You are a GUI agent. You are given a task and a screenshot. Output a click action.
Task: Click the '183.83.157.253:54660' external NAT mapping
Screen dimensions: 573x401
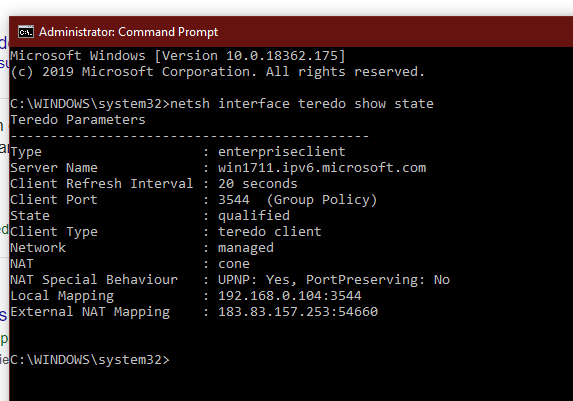point(298,312)
